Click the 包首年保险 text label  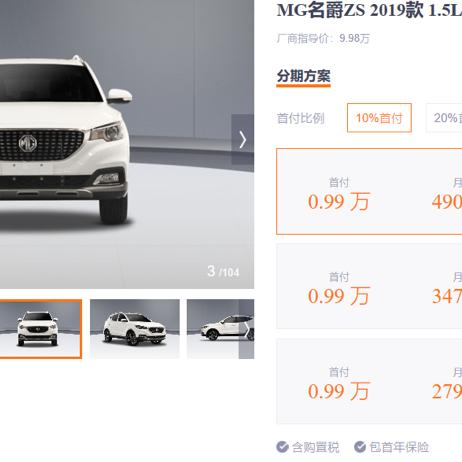[x=399, y=447]
